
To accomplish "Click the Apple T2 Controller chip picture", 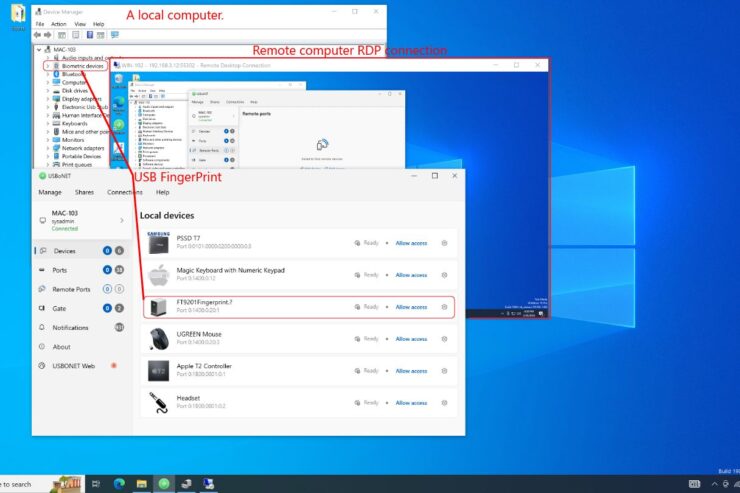I will pyautogui.click(x=159, y=371).
